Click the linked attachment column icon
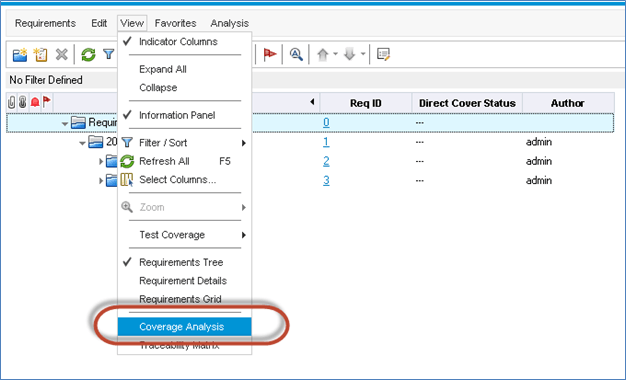626x380 pixels. pyautogui.click(x=23, y=103)
